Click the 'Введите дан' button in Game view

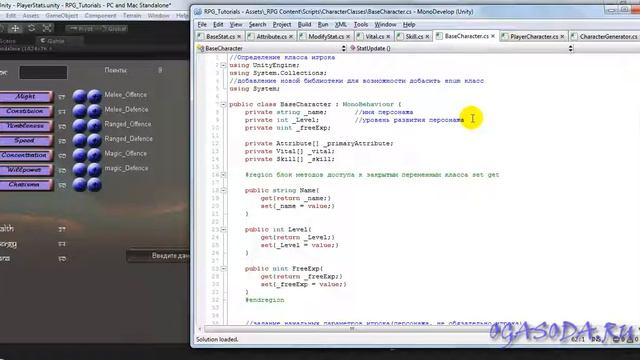tap(158, 256)
